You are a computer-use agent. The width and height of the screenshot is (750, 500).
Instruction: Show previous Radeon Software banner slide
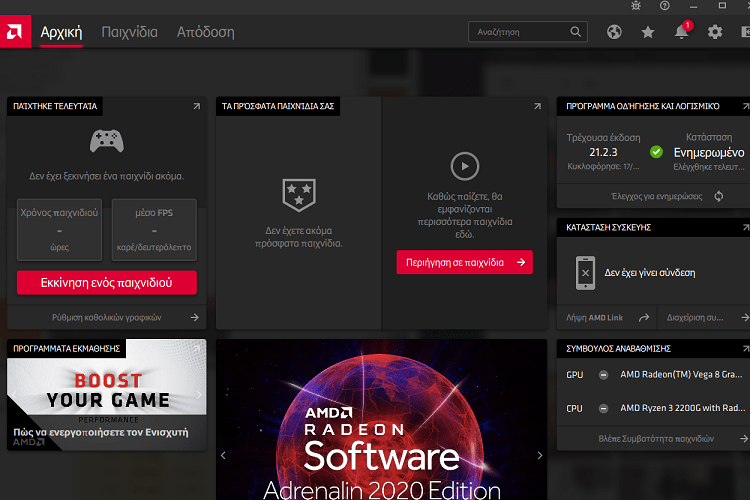coord(223,456)
